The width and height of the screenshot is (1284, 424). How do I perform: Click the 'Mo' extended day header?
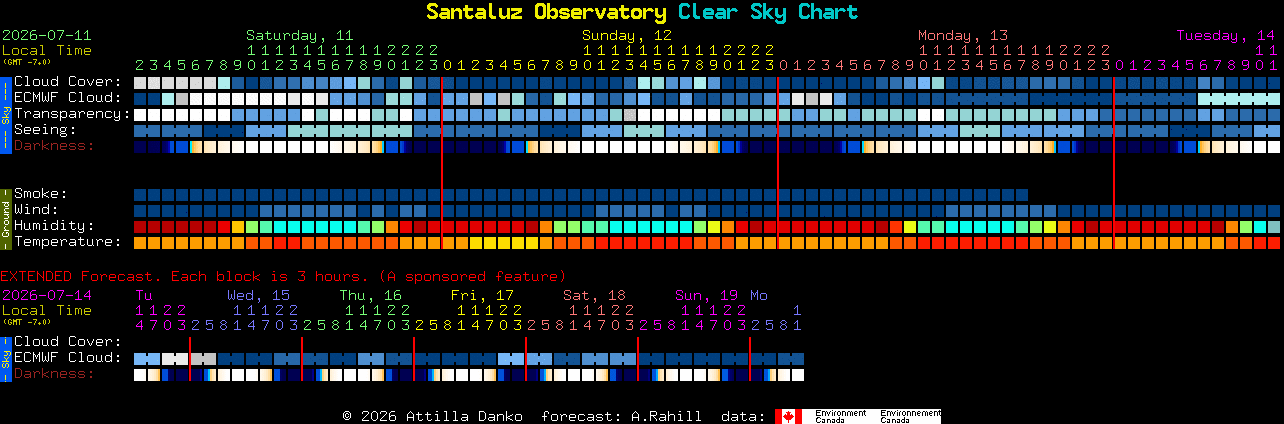click(759, 295)
